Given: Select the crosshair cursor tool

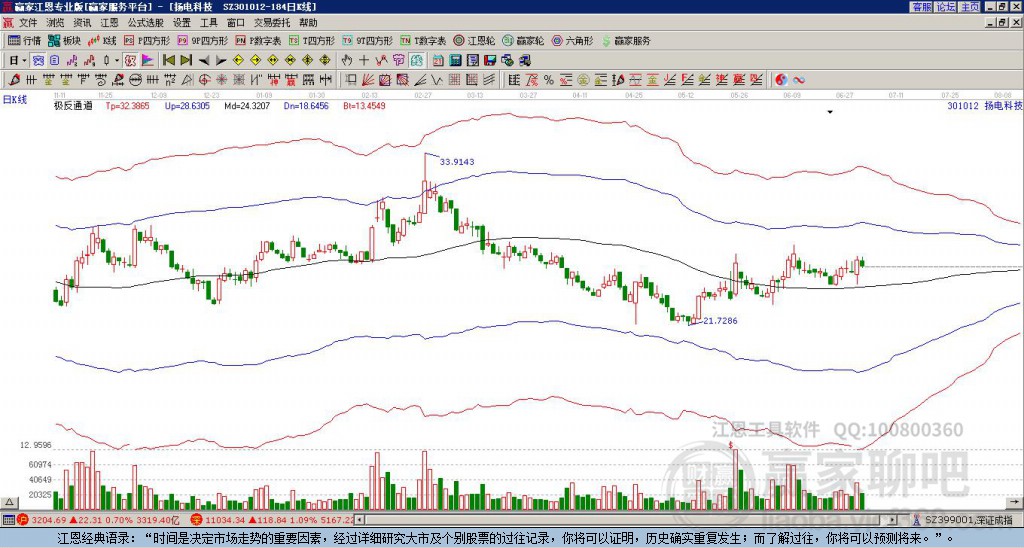Looking at the screenshot, I should 364,61.
